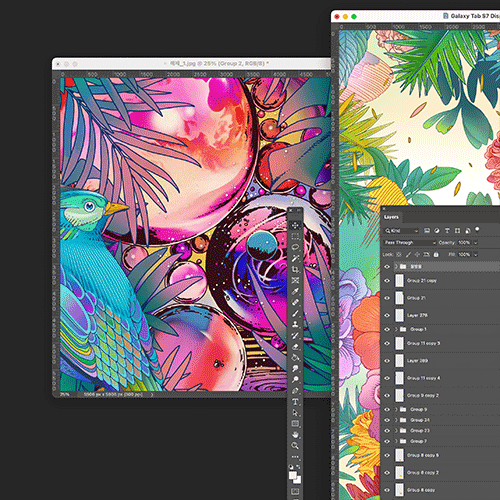Open the Pass Through blend mode dropdown
The width and height of the screenshot is (500, 500).
[x=410, y=243]
